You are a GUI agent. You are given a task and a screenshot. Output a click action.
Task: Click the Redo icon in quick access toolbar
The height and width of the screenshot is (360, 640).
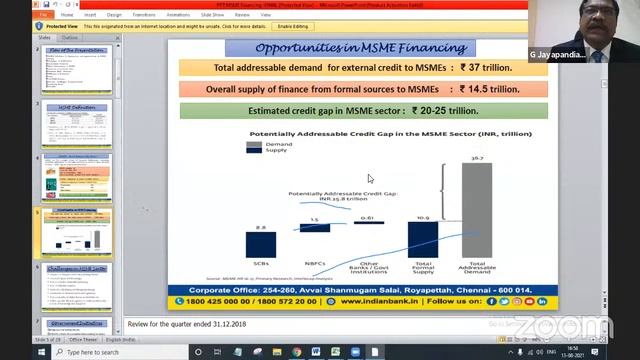tap(67, 4)
